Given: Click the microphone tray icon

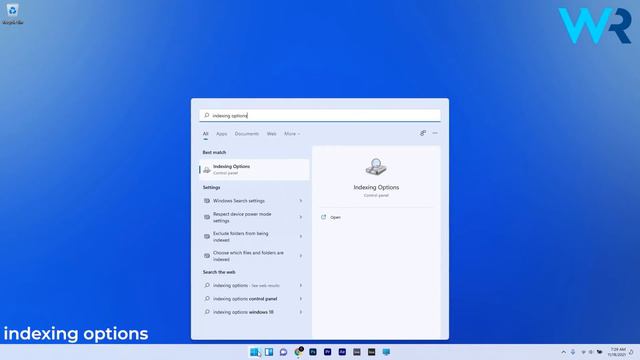Looking at the screenshot, I should pyautogui.click(x=573, y=352).
